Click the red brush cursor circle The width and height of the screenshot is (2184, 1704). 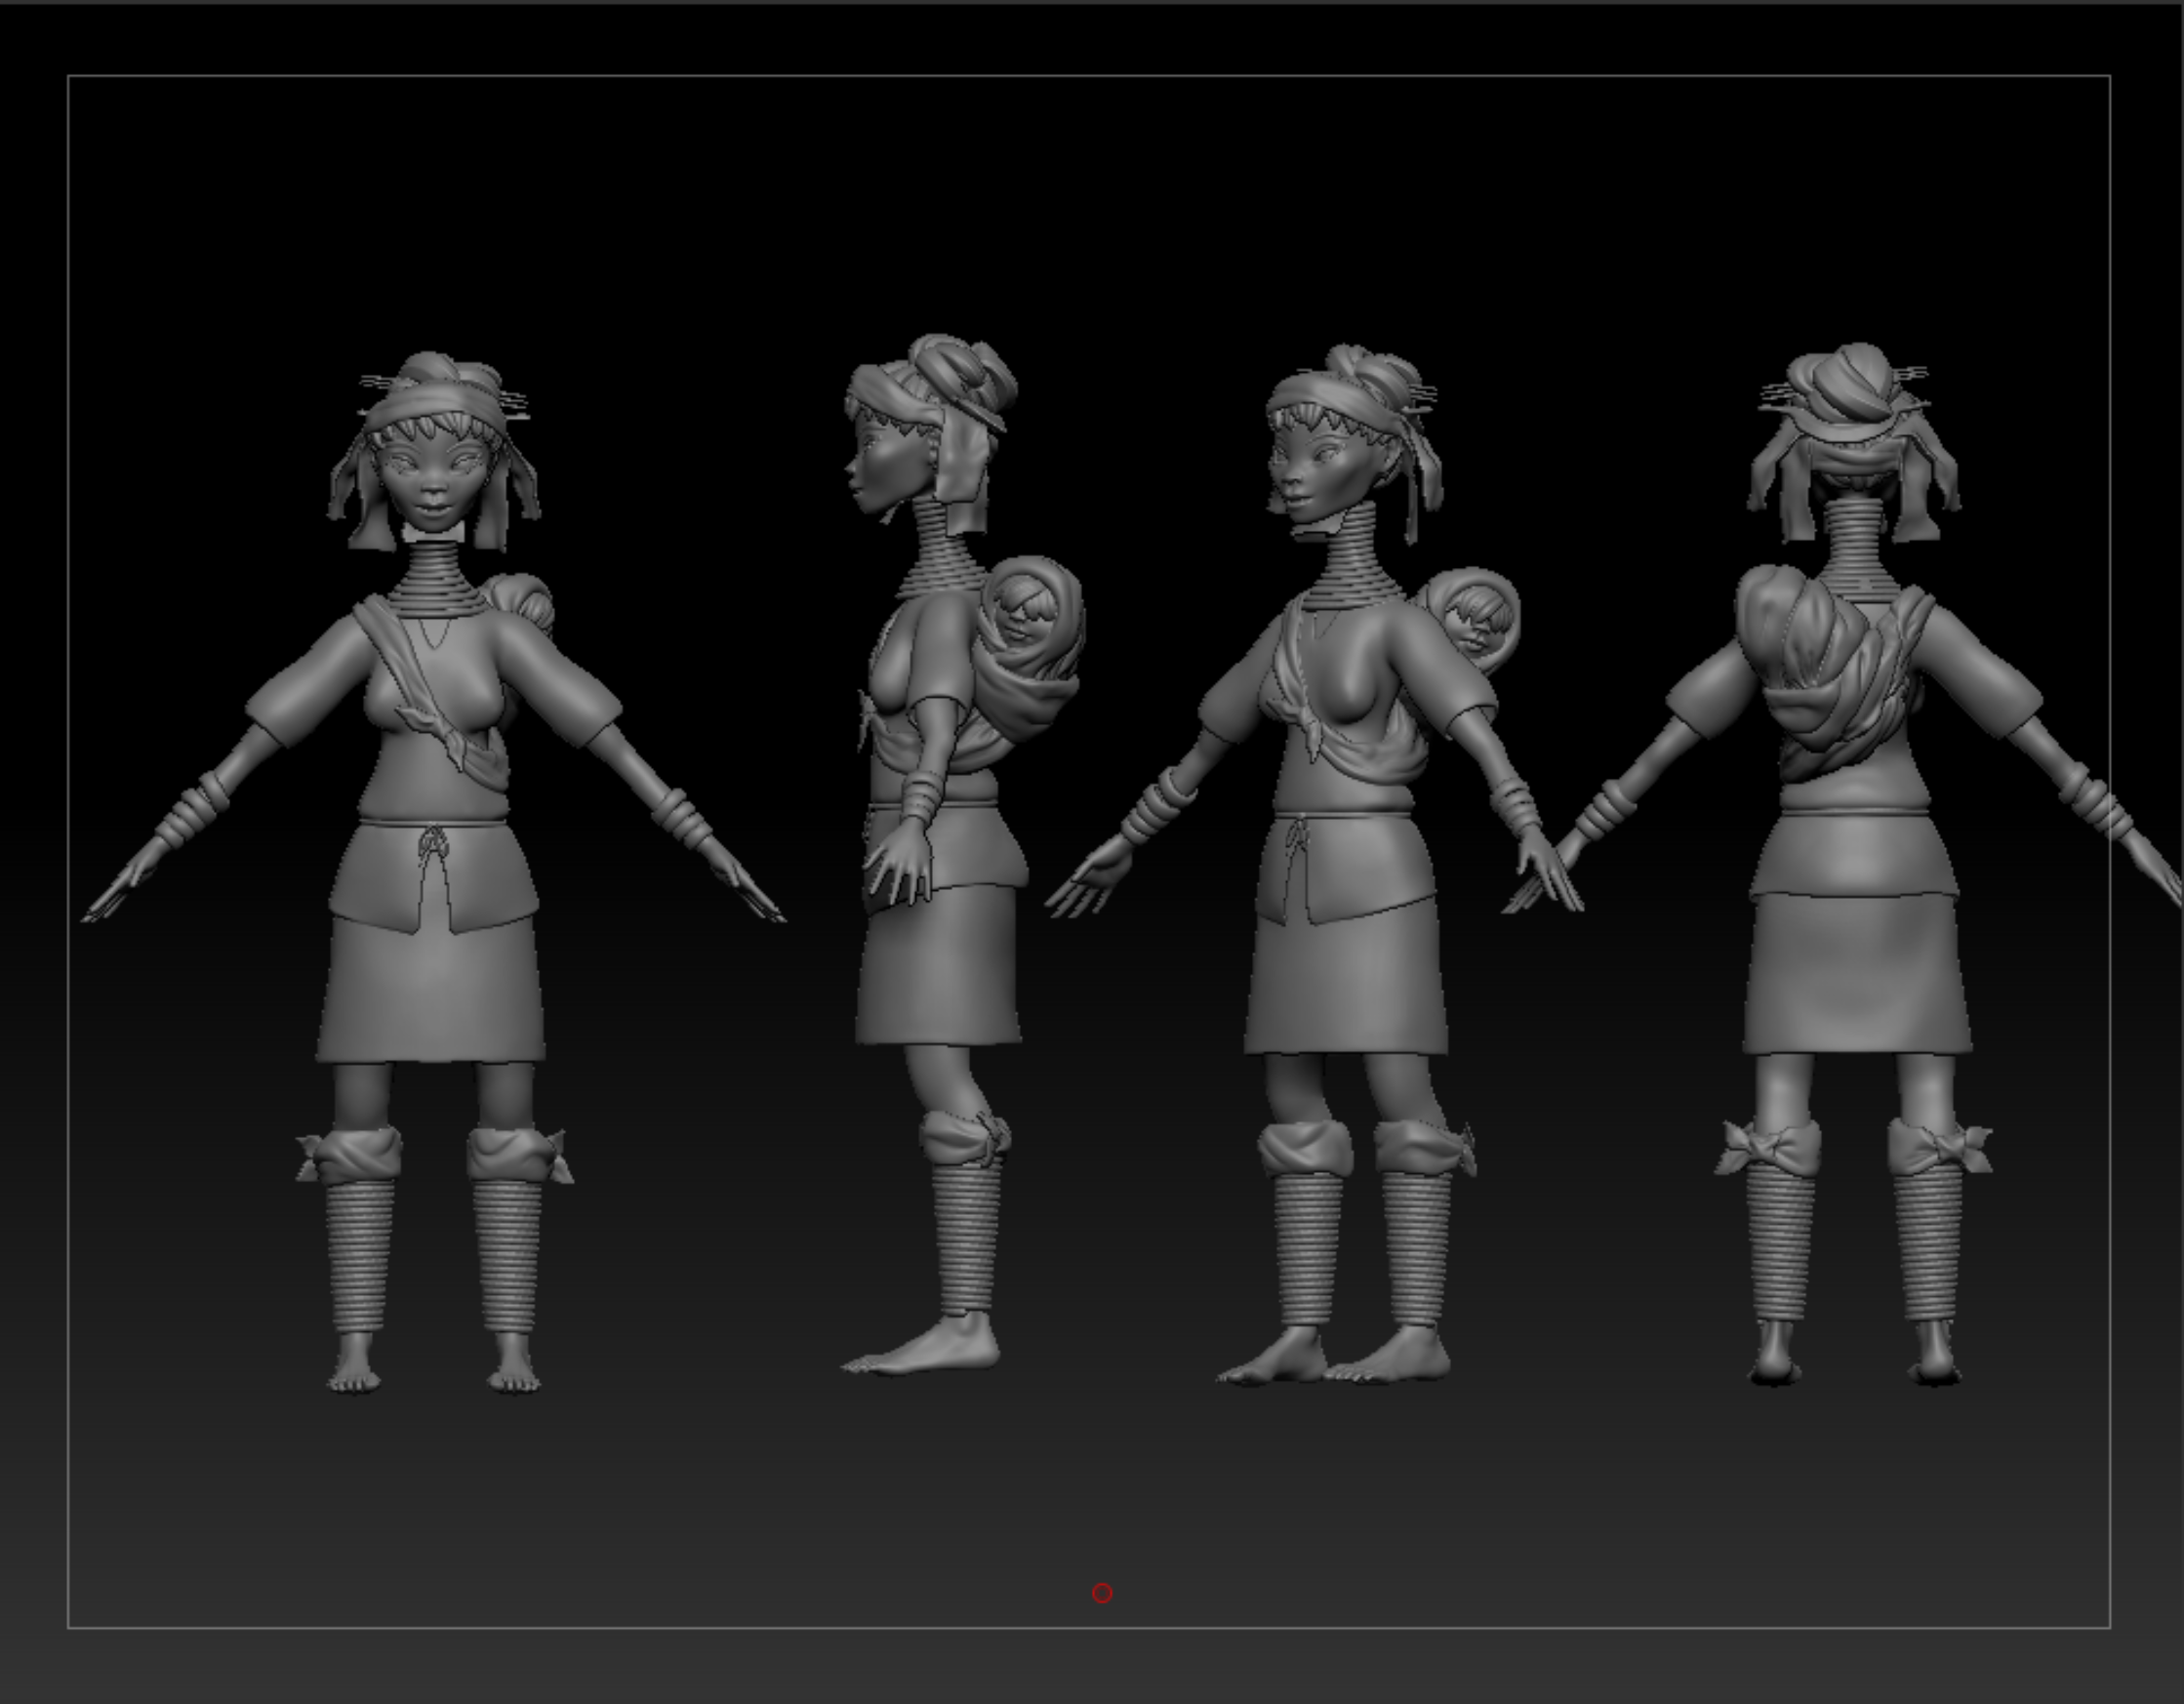point(1101,1593)
